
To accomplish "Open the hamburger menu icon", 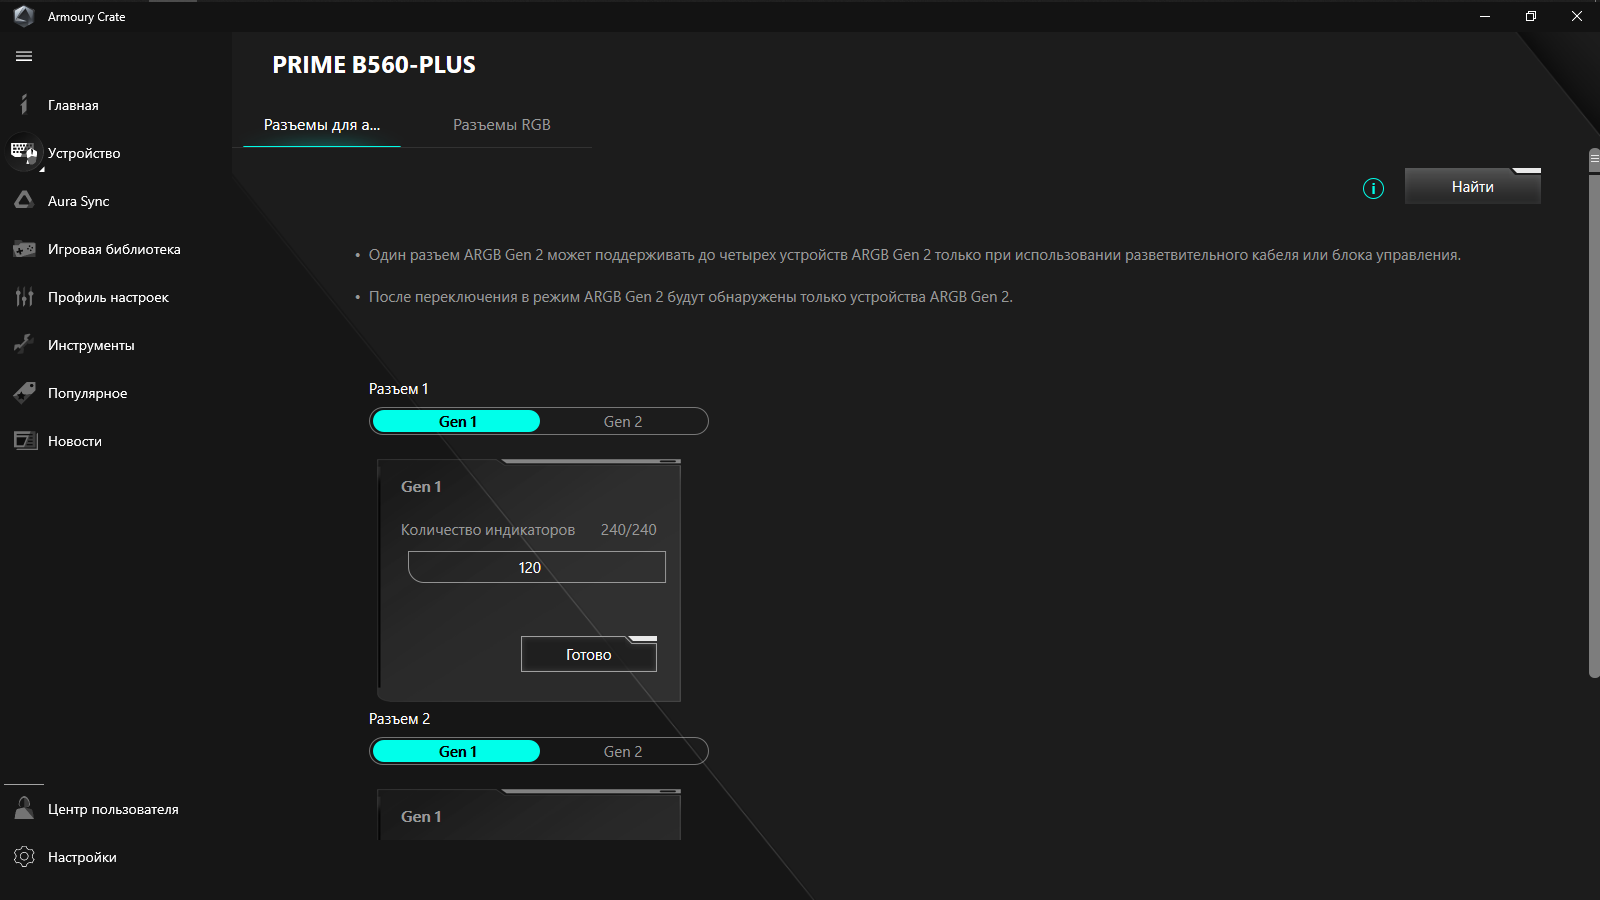I will tap(24, 56).
